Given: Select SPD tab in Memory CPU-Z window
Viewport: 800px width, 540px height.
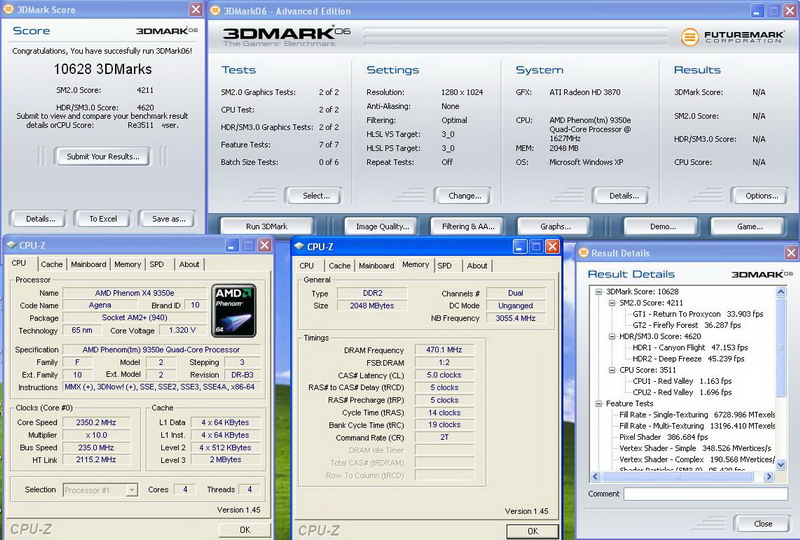Looking at the screenshot, I should (444, 266).
